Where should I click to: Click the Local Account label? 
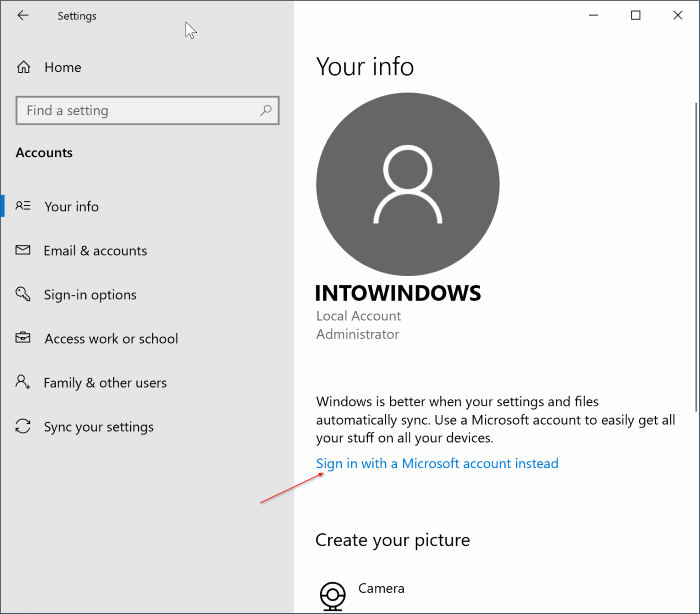358,316
